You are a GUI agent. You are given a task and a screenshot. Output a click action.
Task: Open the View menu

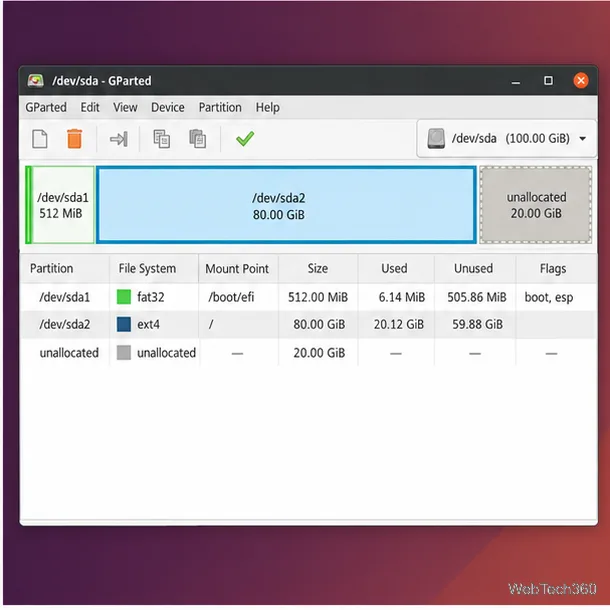[125, 107]
